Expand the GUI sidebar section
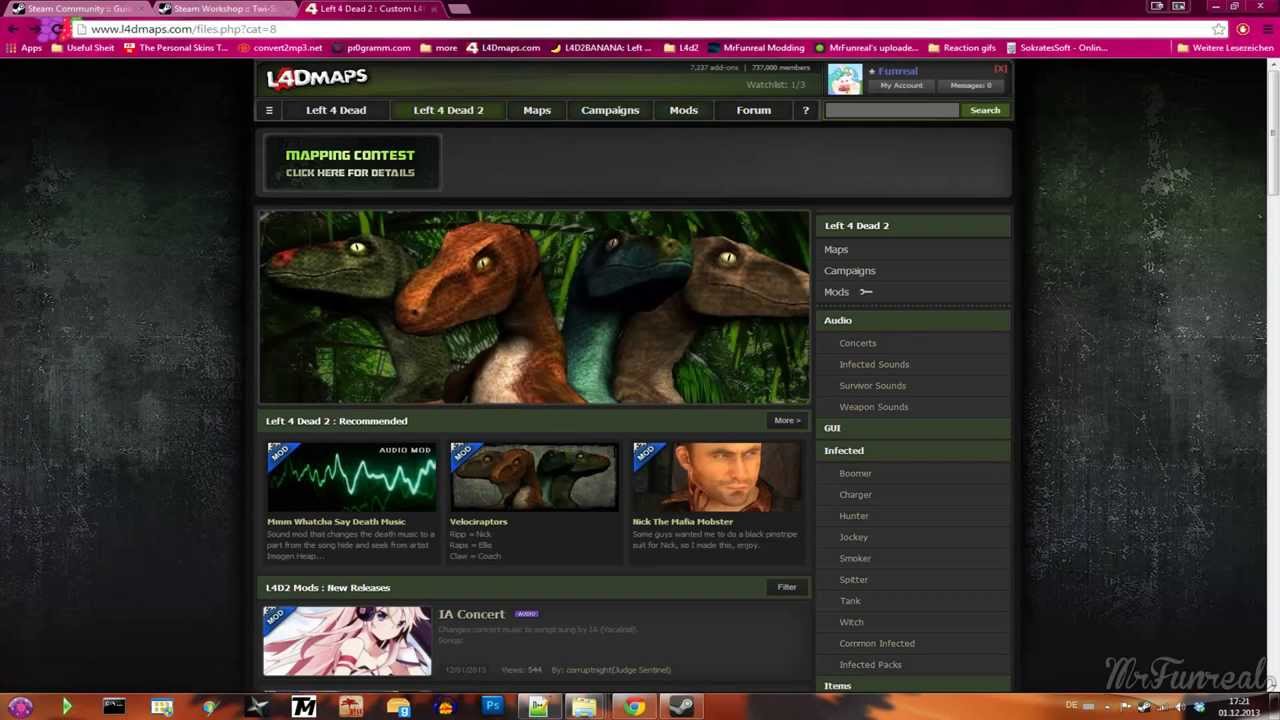Image resolution: width=1280 pixels, height=720 pixels. pyautogui.click(x=913, y=428)
